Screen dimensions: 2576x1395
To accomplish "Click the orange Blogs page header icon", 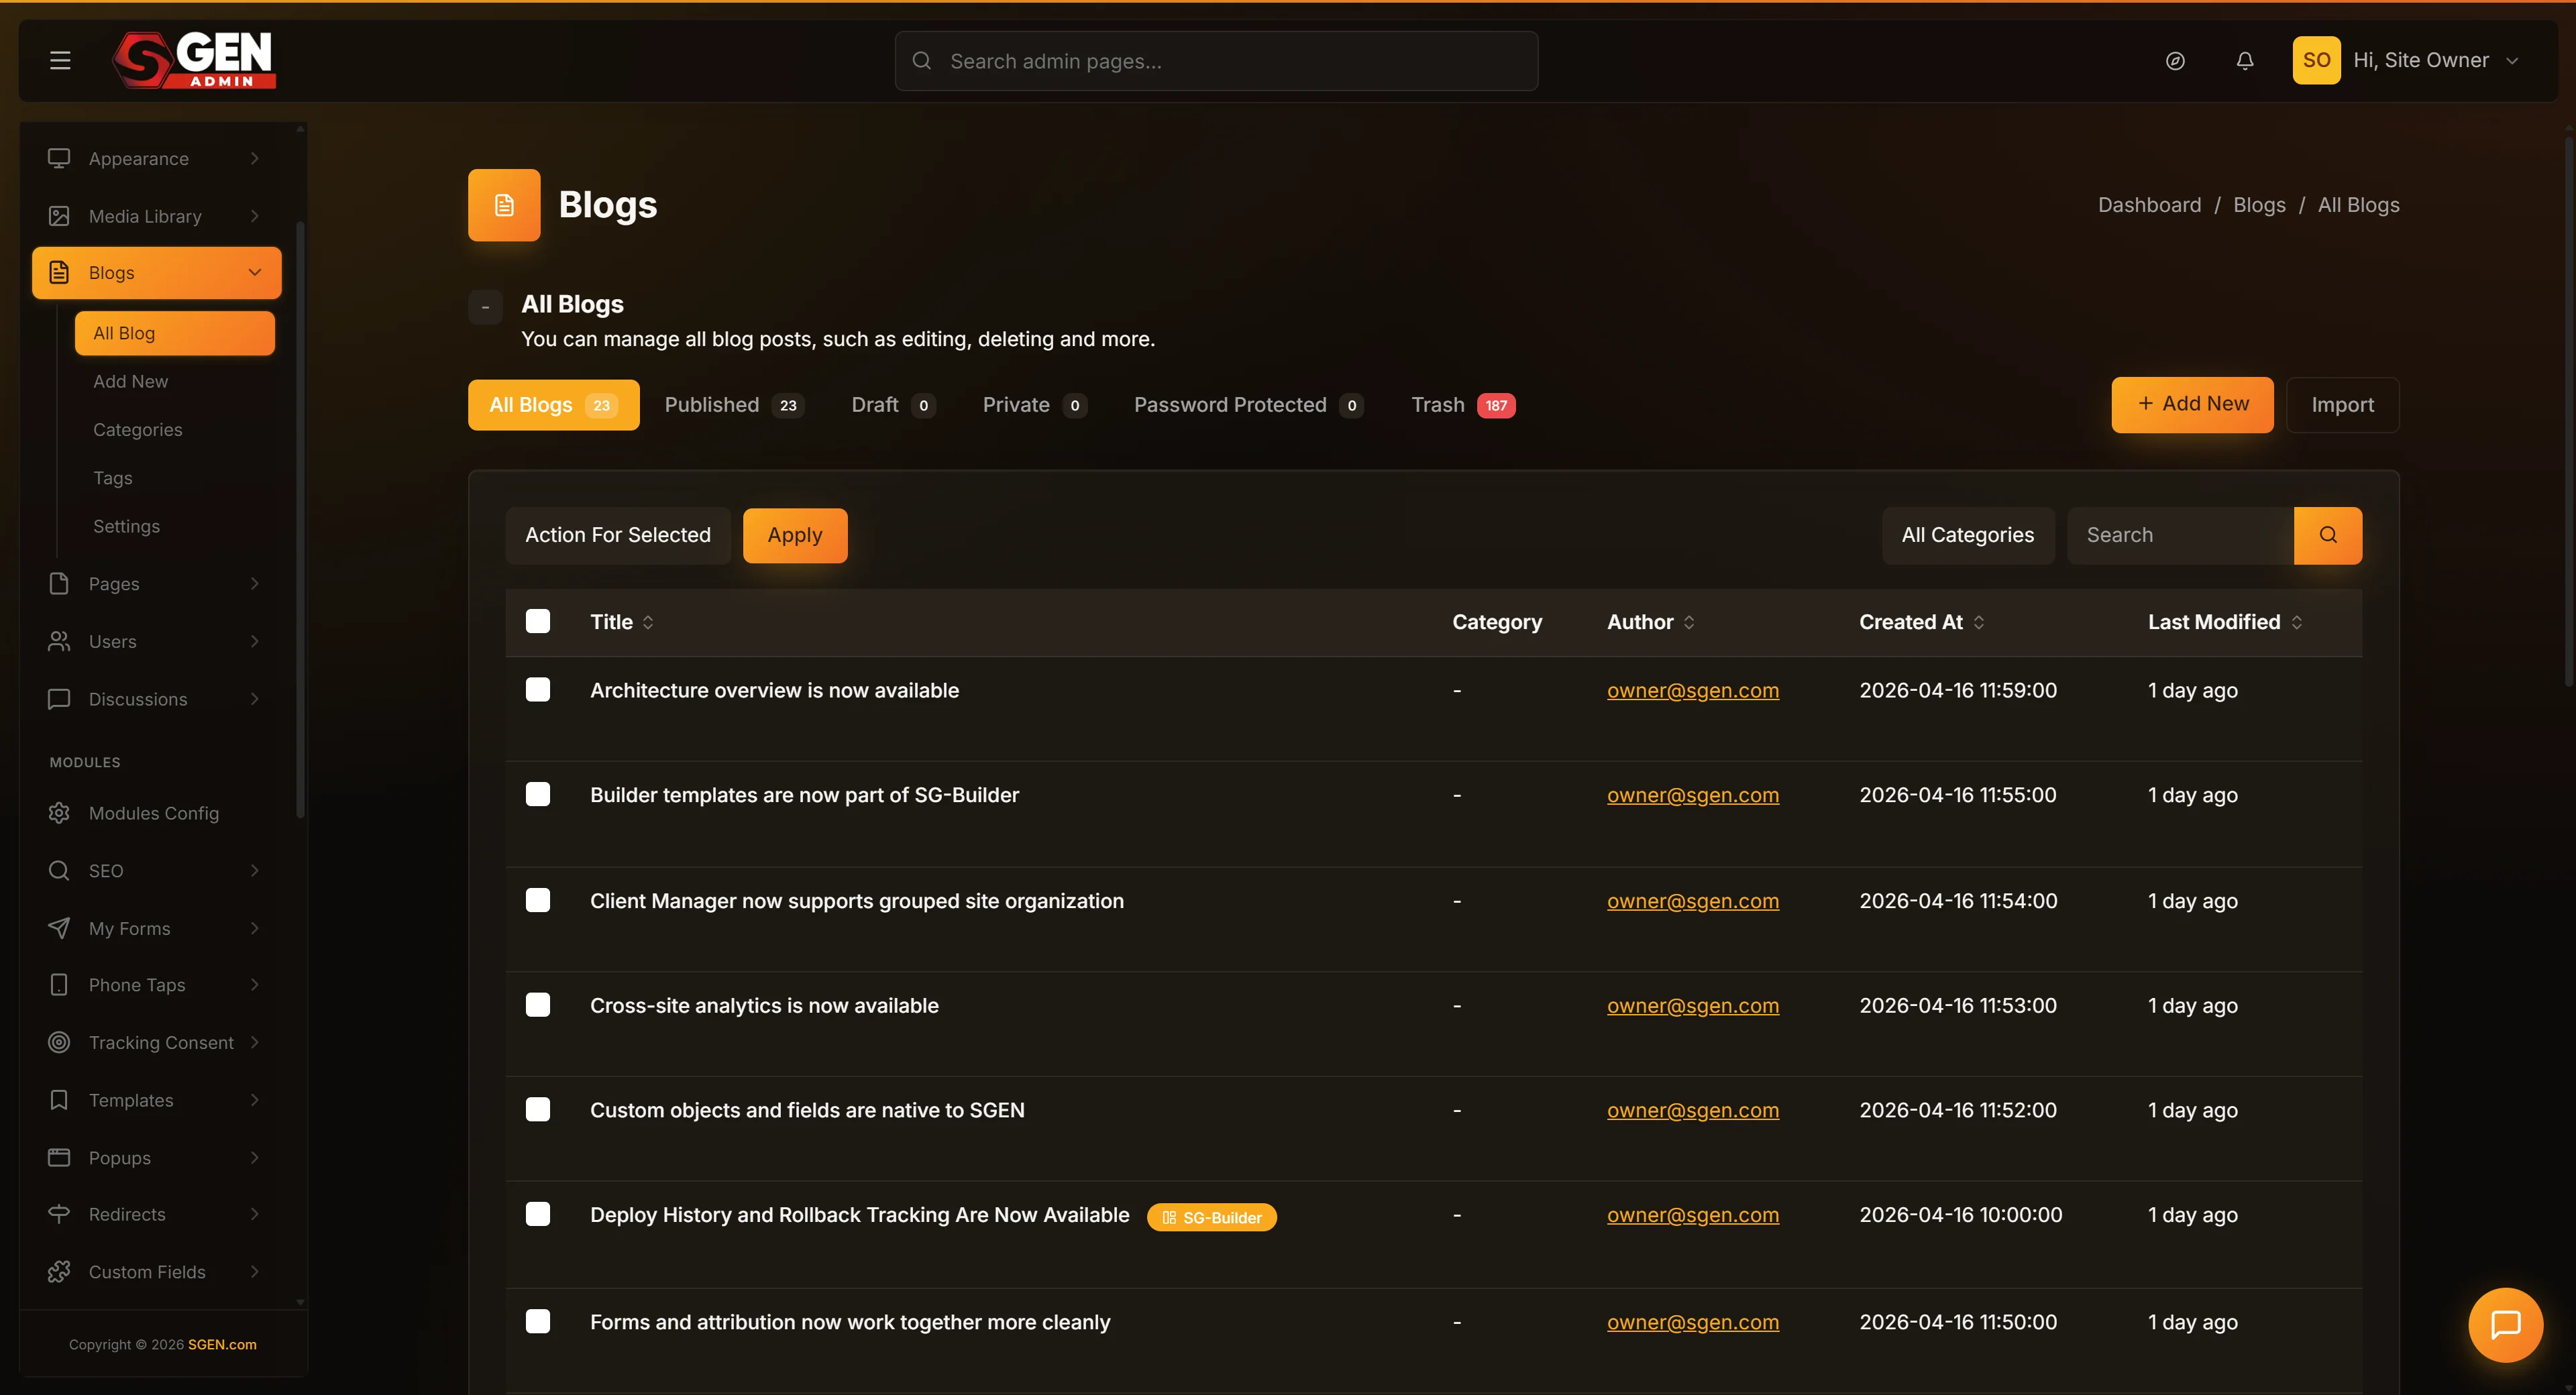I will [504, 205].
